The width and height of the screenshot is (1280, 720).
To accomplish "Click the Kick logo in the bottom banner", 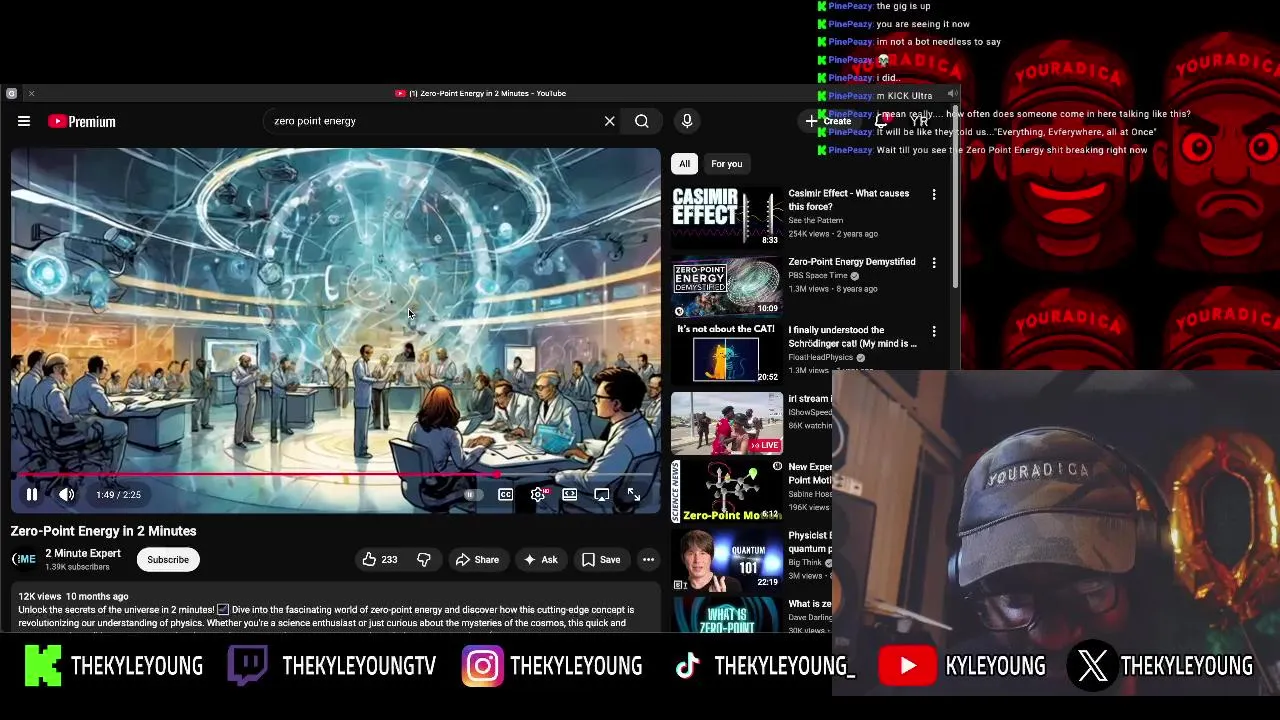I will tap(43, 666).
